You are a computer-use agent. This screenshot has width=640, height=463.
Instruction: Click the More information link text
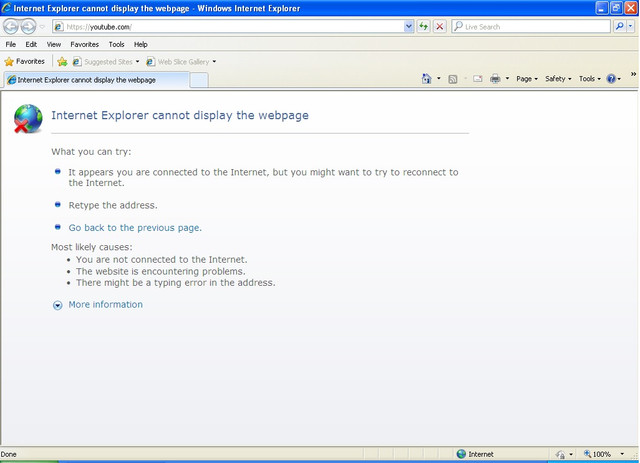pos(106,305)
